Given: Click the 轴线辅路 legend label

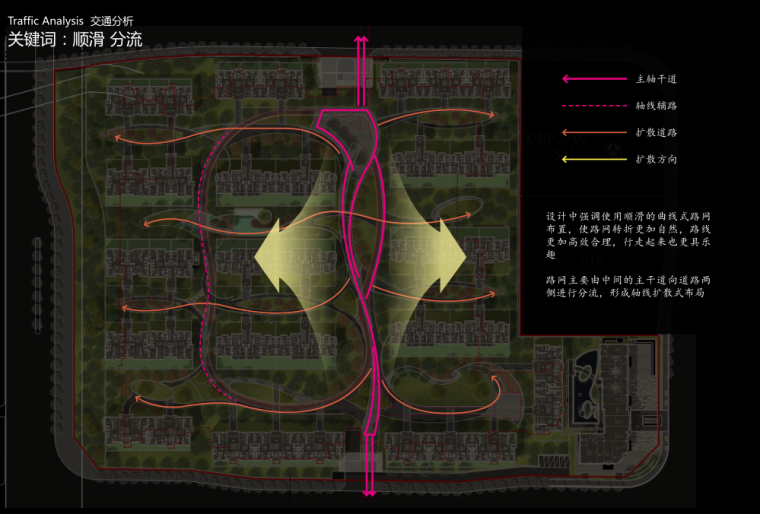Looking at the screenshot, I should 655,106.
